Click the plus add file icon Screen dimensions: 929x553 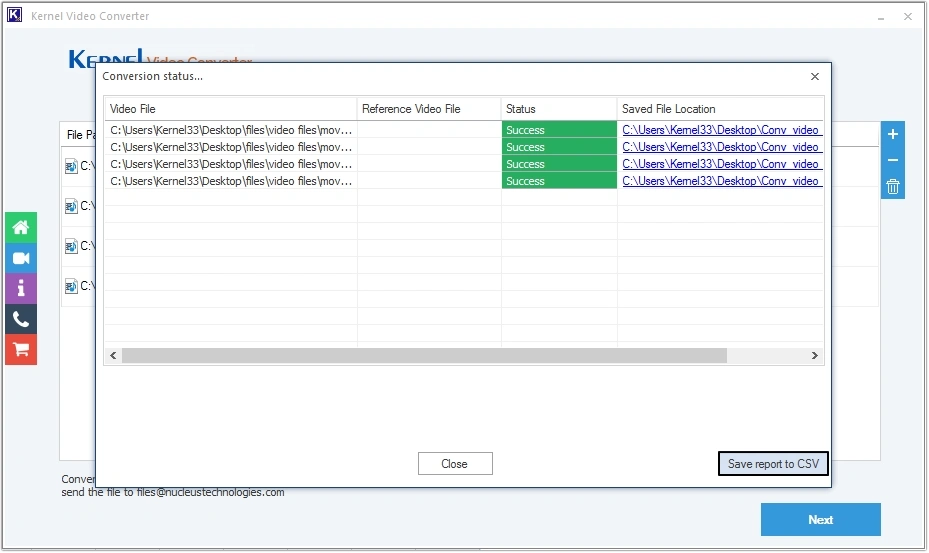click(893, 135)
